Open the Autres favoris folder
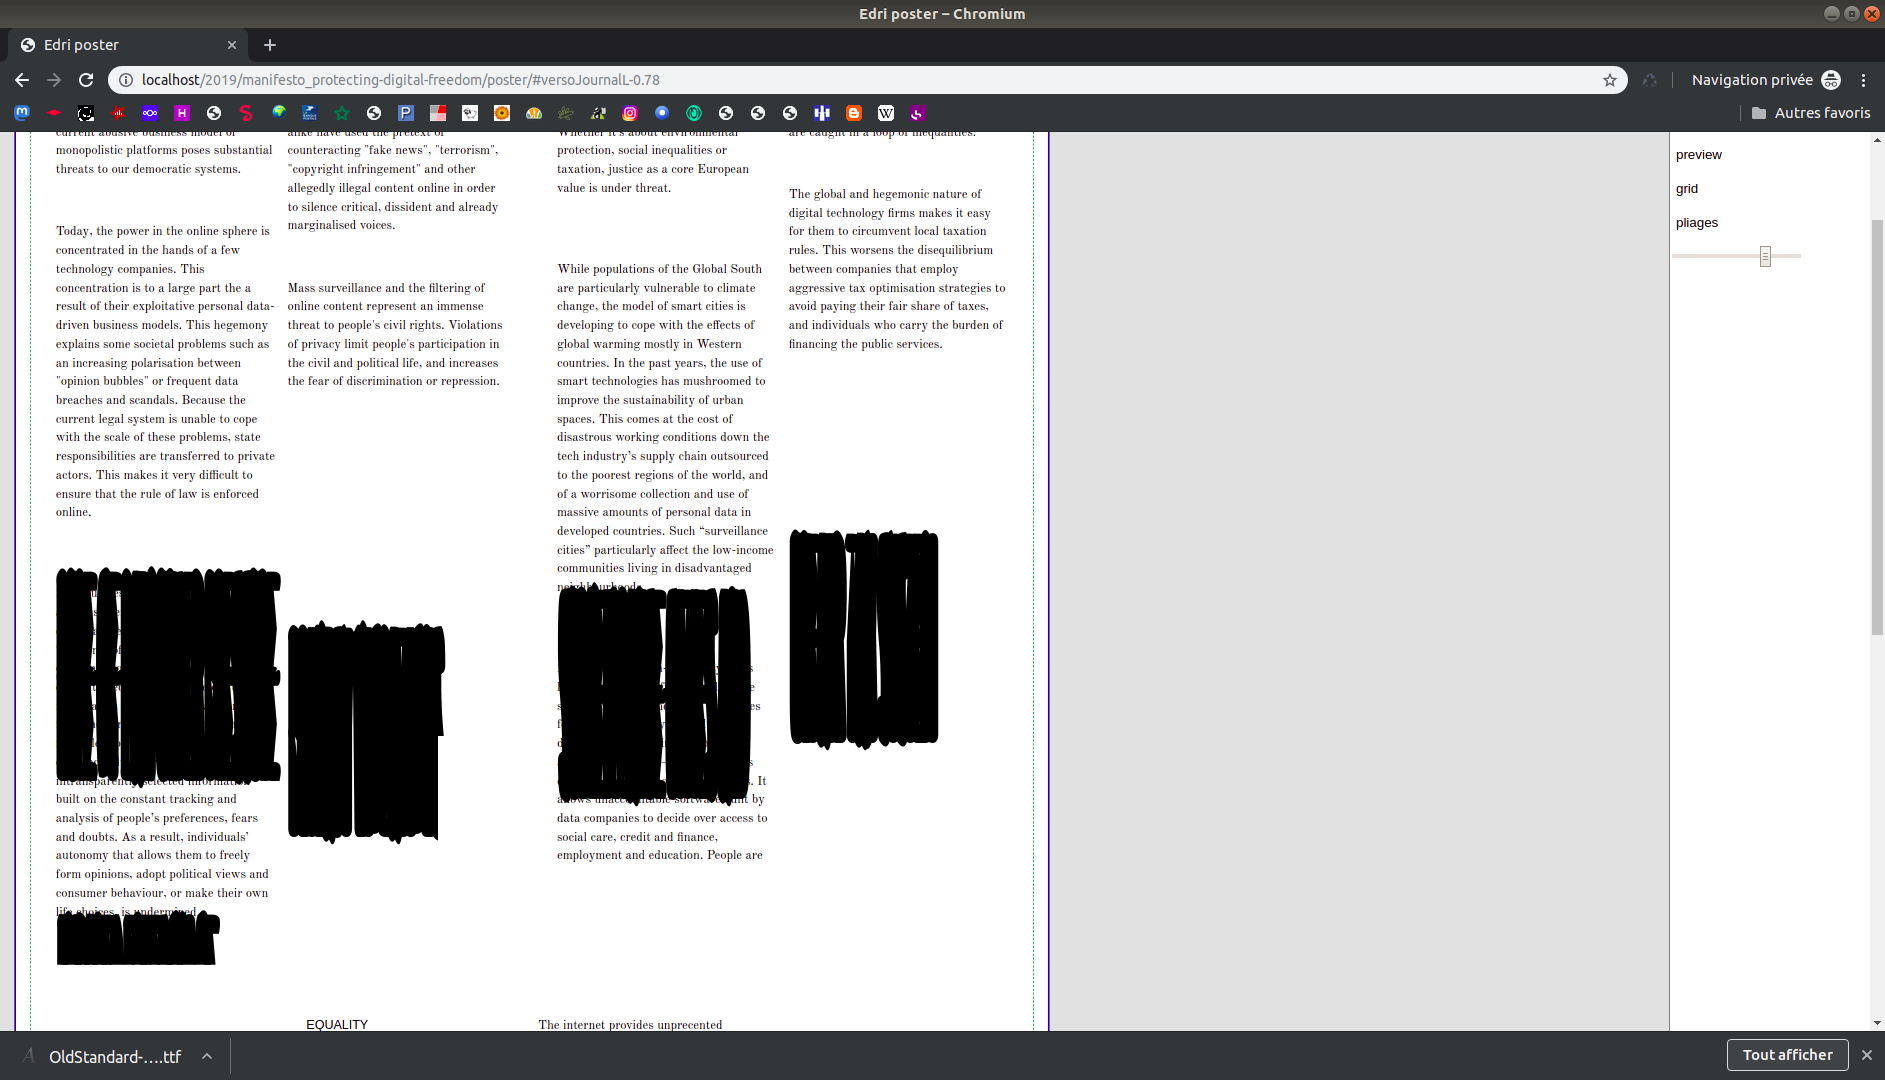Screen dimensions: 1885x1080 (x=1811, y=113)
